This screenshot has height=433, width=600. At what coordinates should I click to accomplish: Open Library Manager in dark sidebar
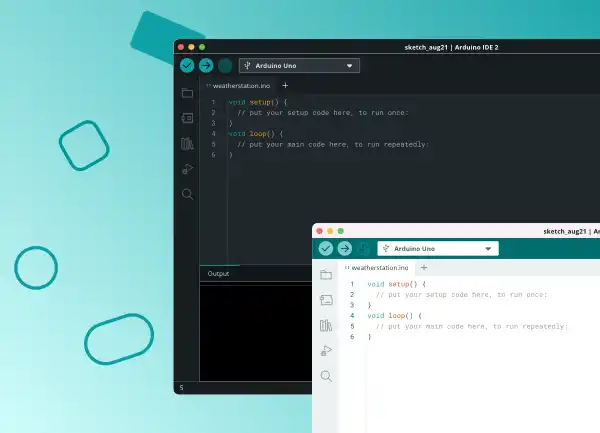tap(187, 143)
